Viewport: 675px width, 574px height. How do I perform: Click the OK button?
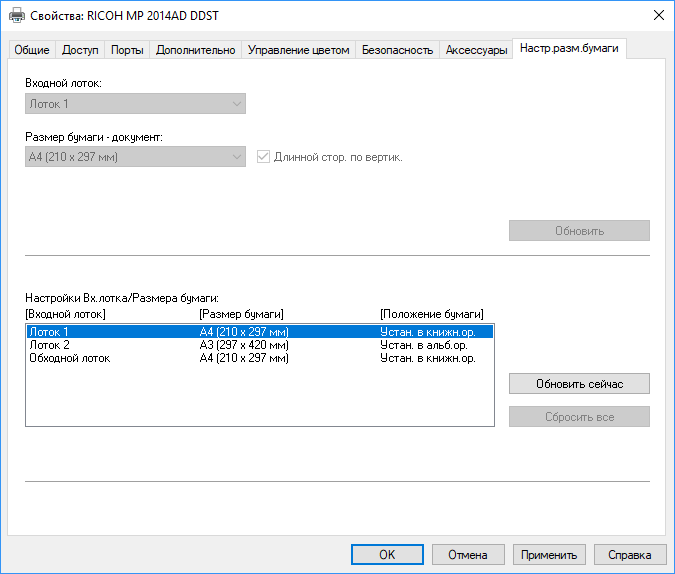387,554
